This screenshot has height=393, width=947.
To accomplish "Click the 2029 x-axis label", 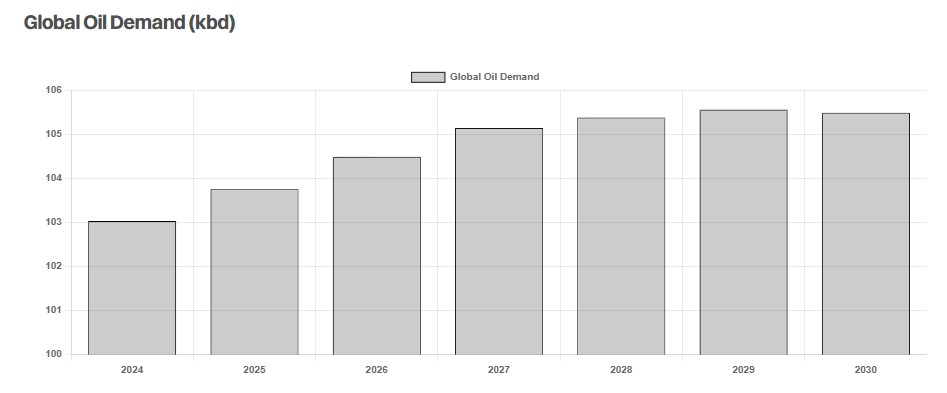I will click(743, 370).
